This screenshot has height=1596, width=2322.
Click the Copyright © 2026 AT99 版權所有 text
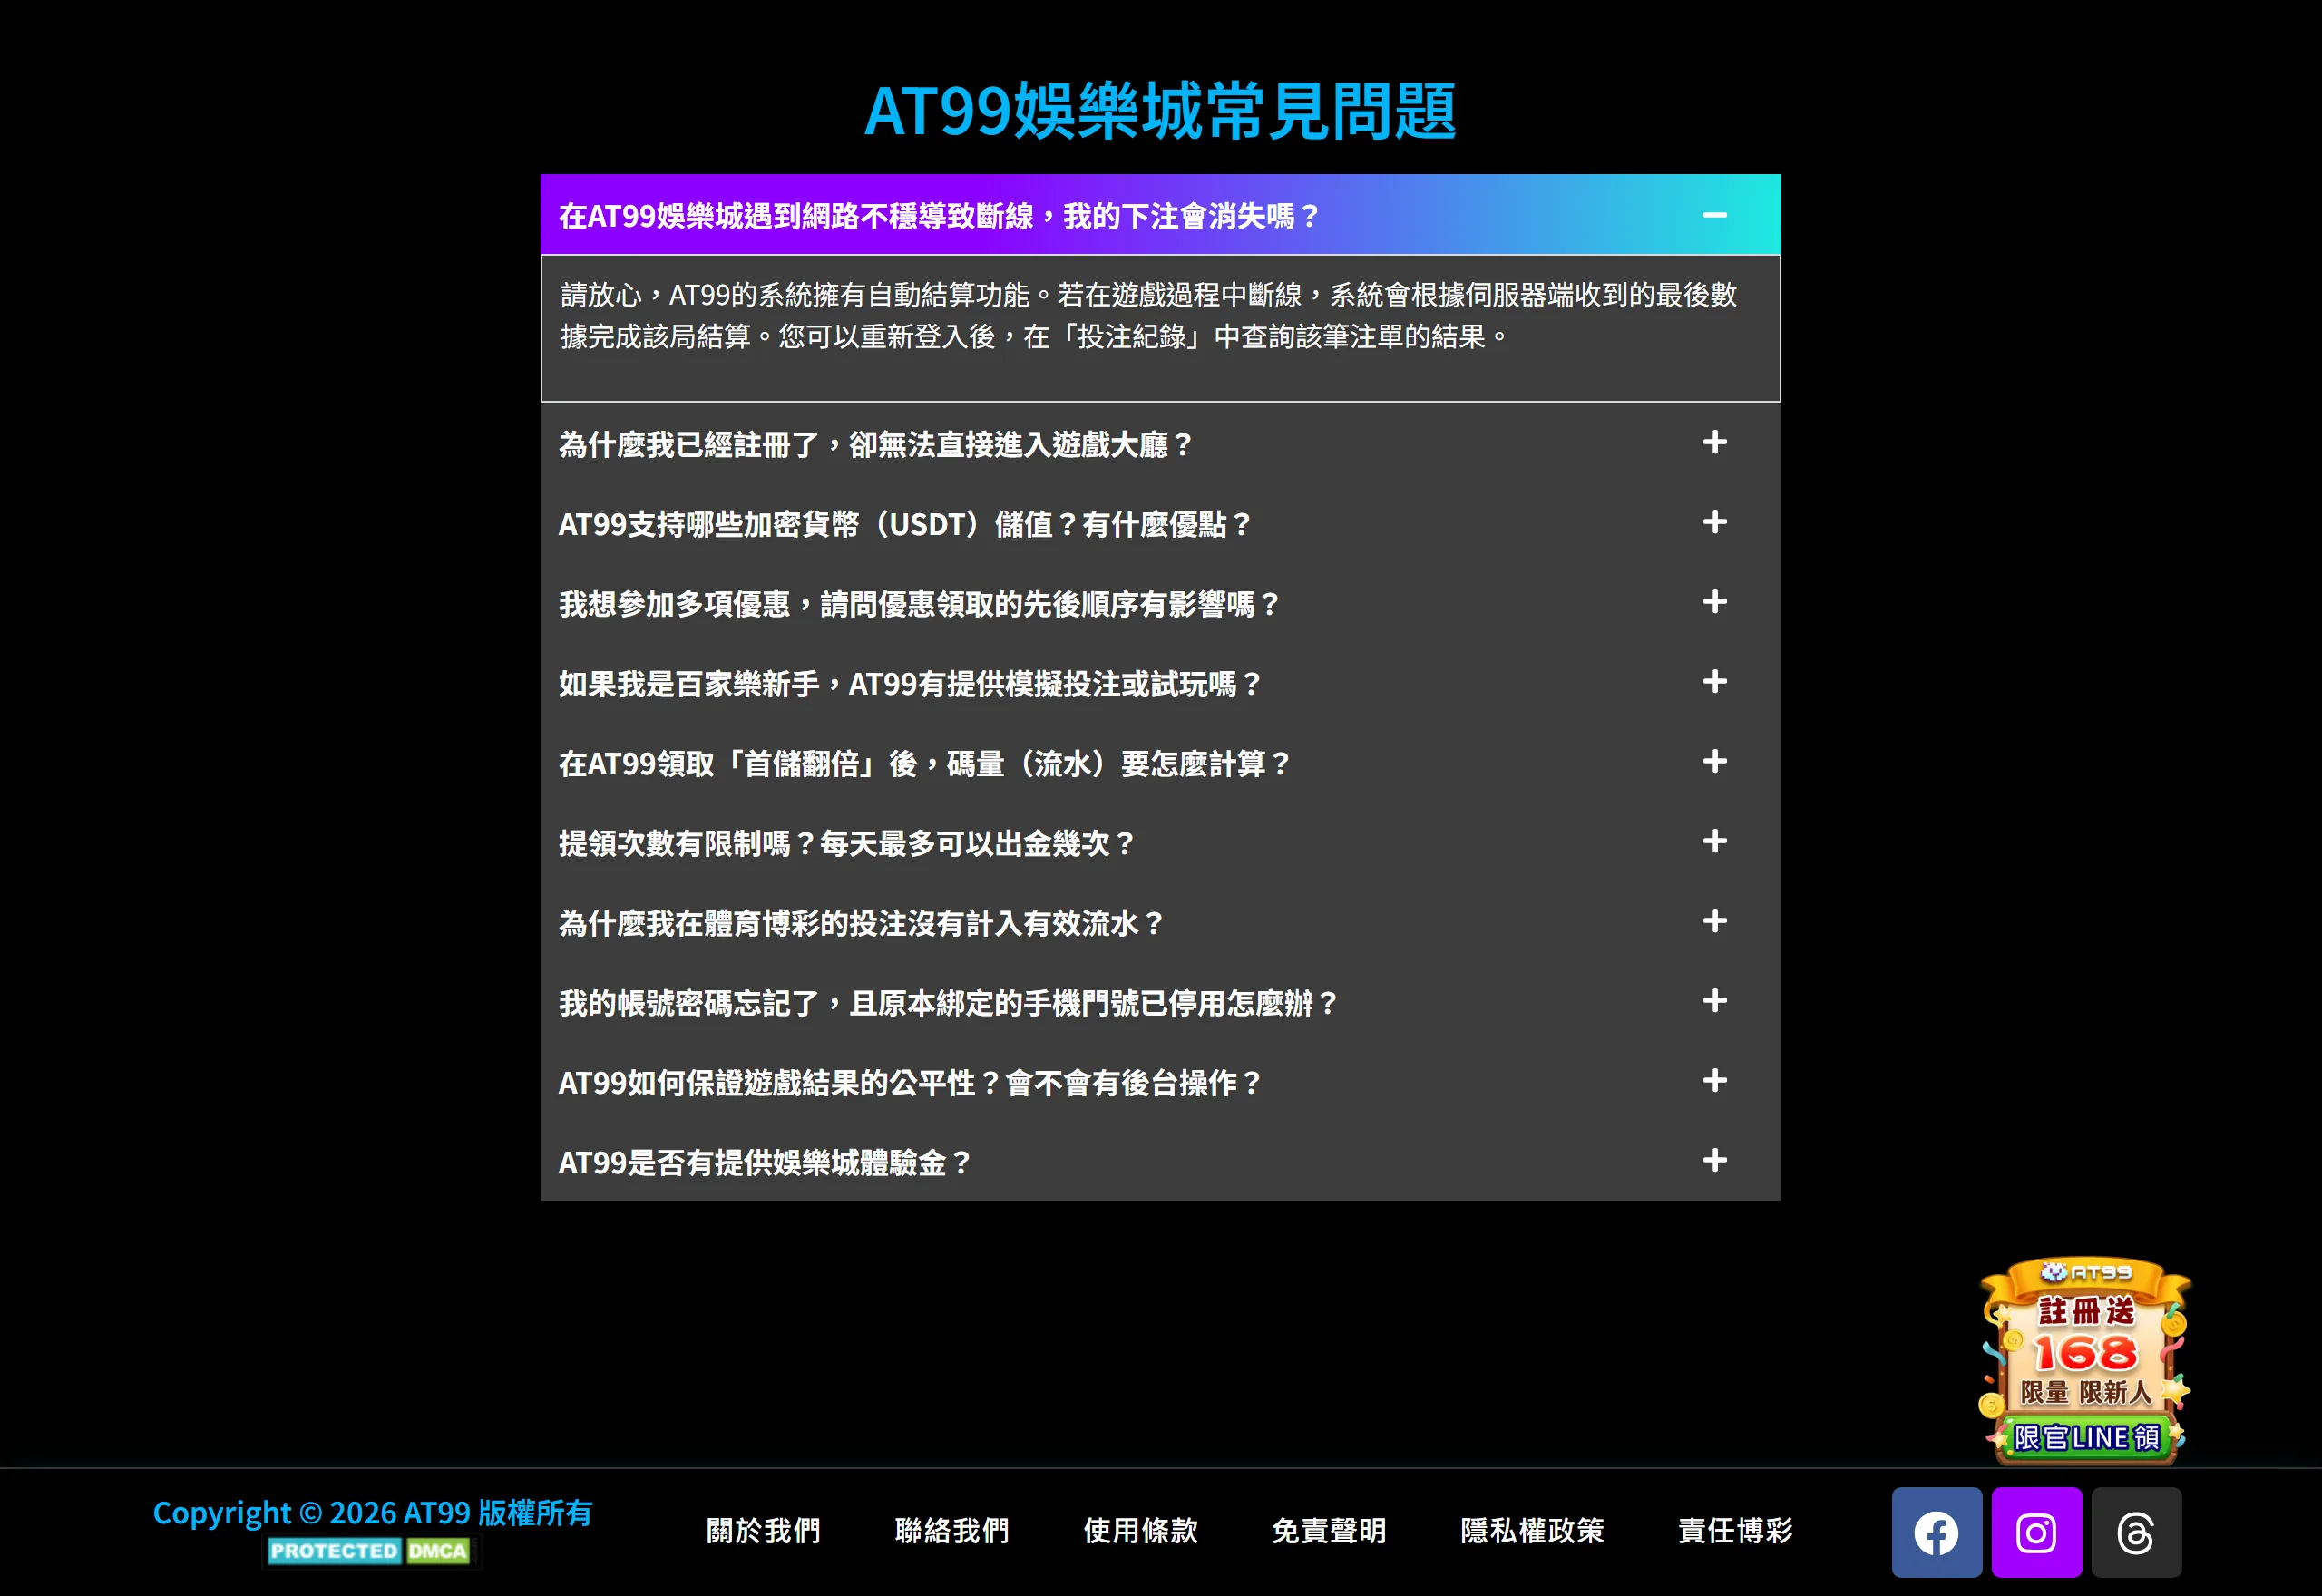pyautogui.click(x=372, y=1513)
